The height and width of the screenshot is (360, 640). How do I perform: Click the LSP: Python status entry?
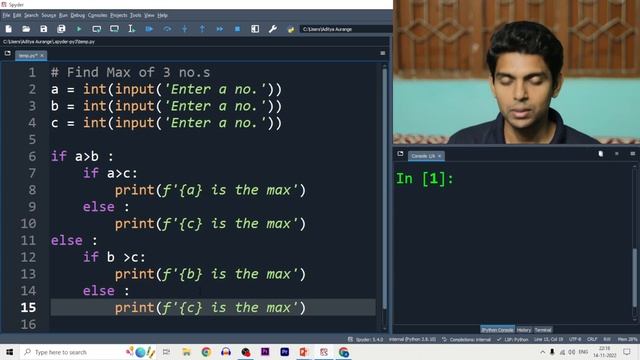pyautogui.click(x=513, y=340)
